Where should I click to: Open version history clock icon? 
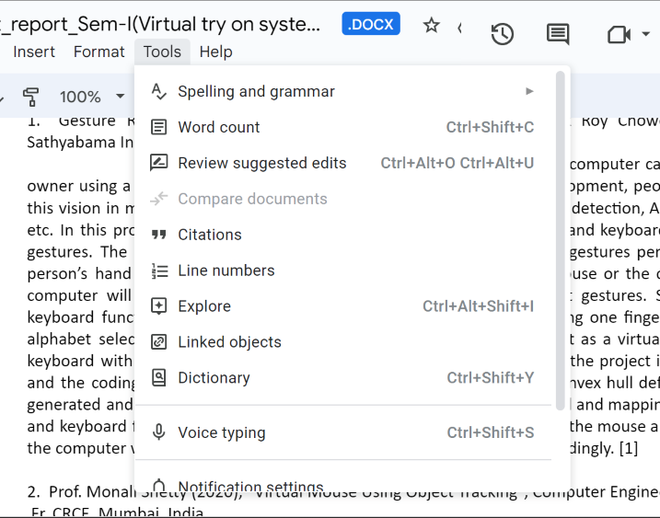coord(502,33)
